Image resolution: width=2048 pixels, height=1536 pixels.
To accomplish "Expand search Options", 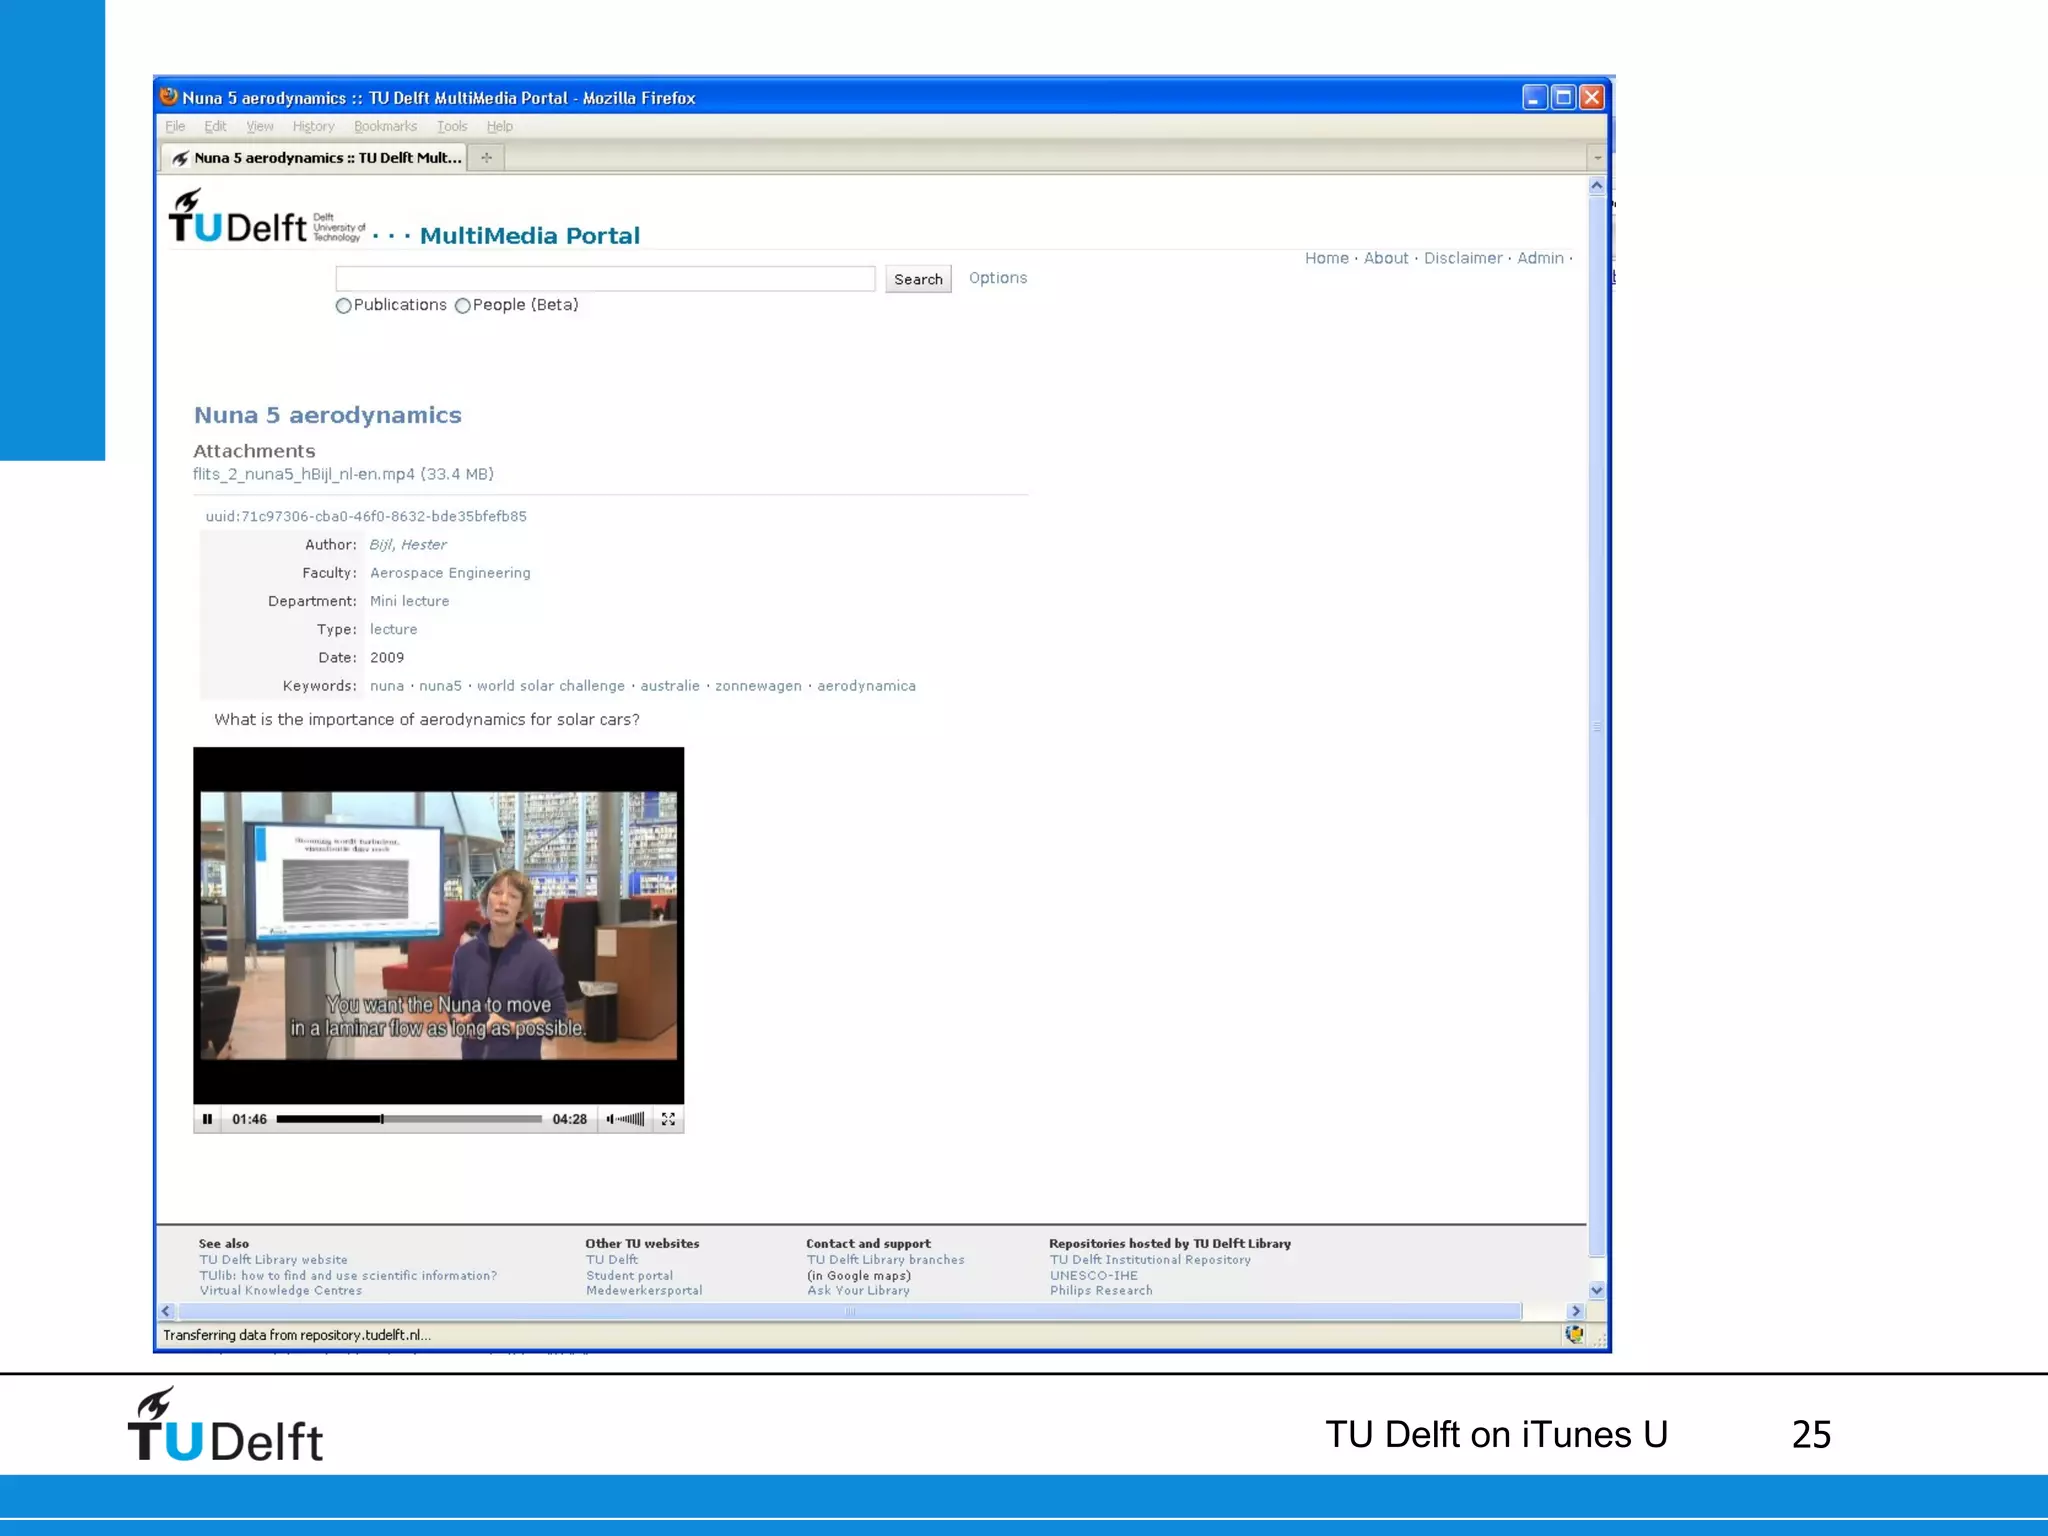I will coord(997,278).
